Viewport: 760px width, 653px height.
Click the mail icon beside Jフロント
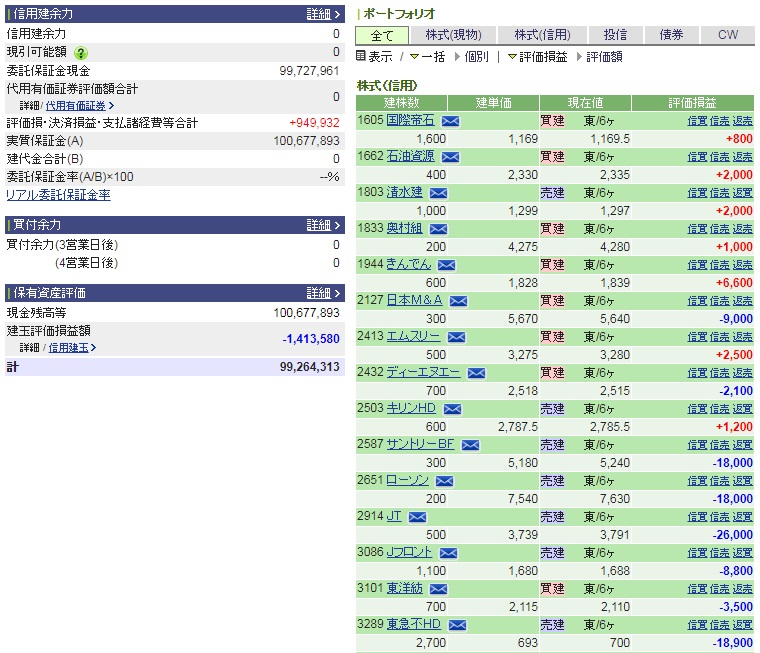click(x=448, y=553)
